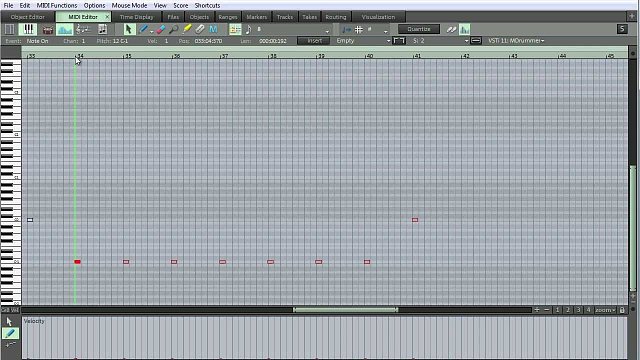
Task: Select the eraser tool
Action: 161,29
